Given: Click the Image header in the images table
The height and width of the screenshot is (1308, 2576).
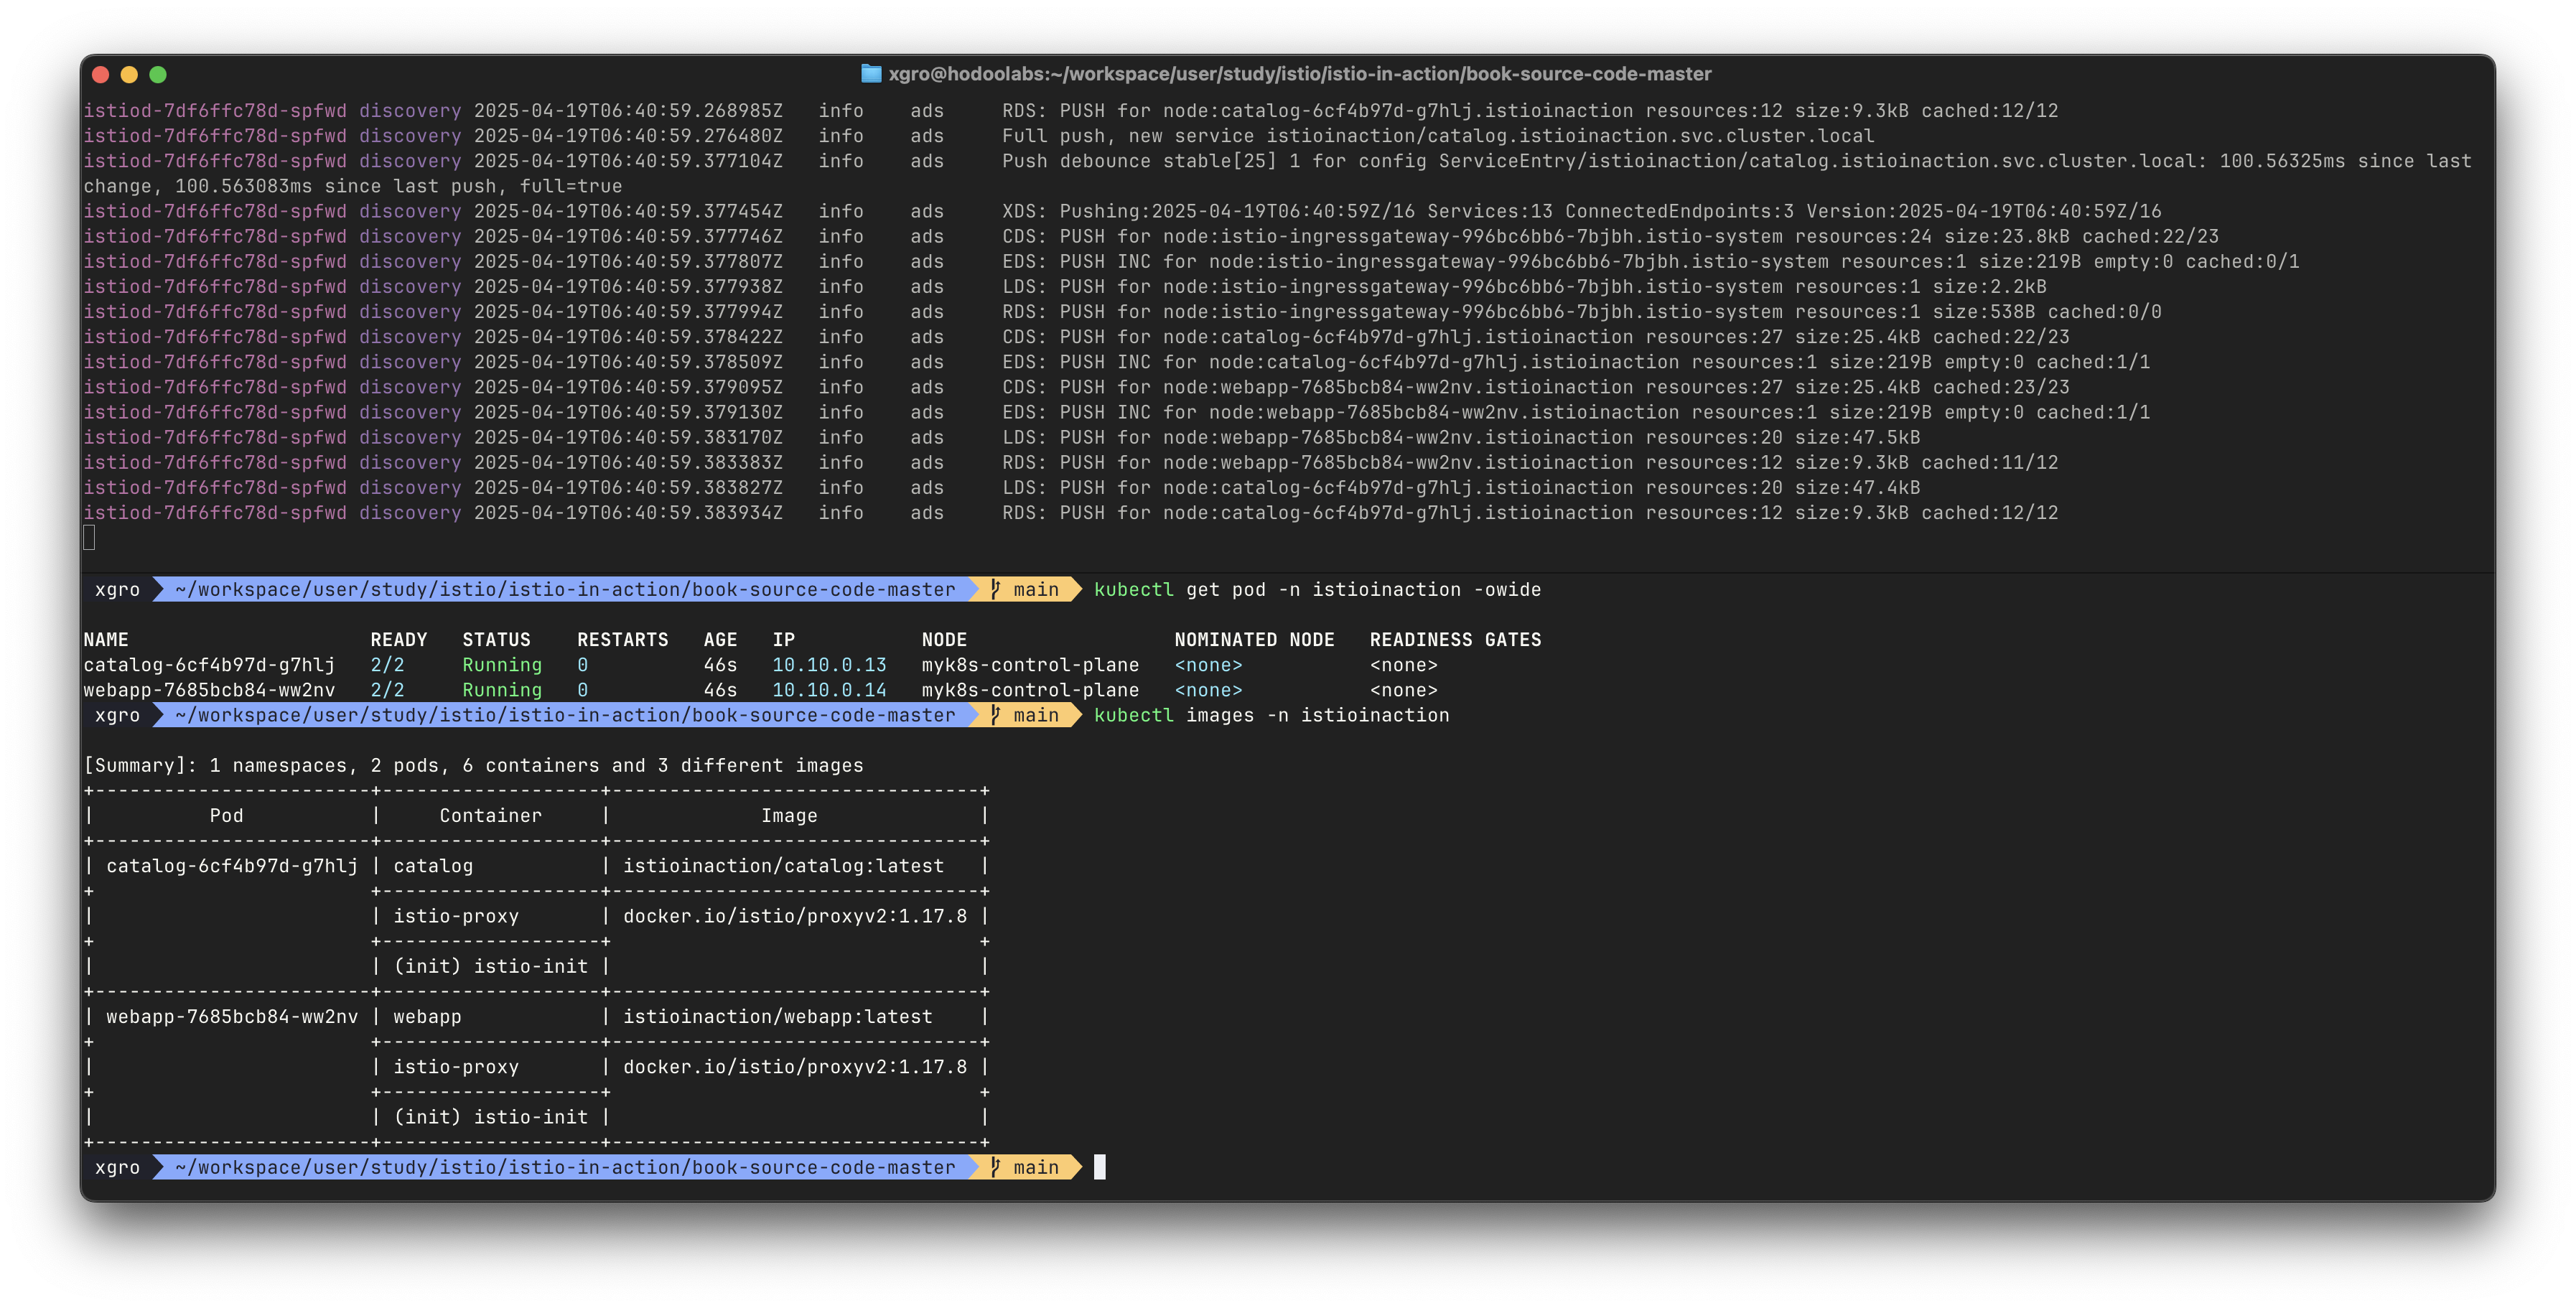Looking at the screenshot, I should 789,816.
